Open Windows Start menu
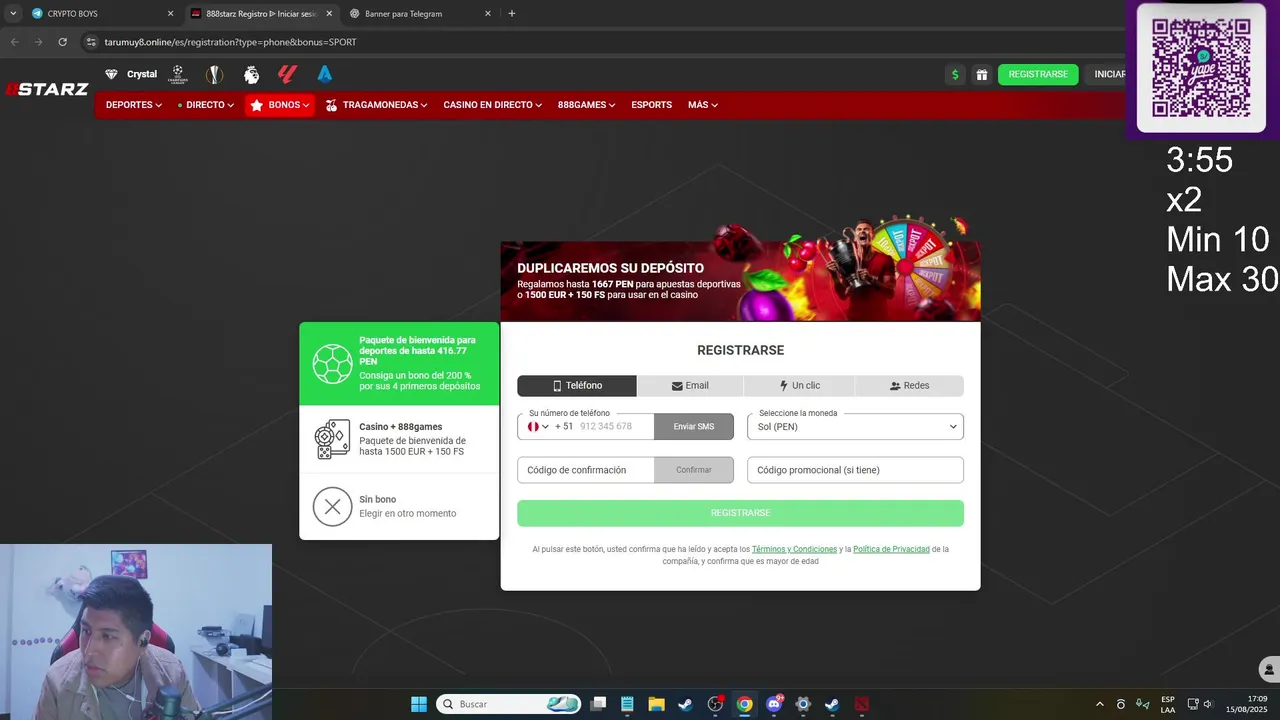This screenshot has width=1280, height=720. (x=419, y=704)
